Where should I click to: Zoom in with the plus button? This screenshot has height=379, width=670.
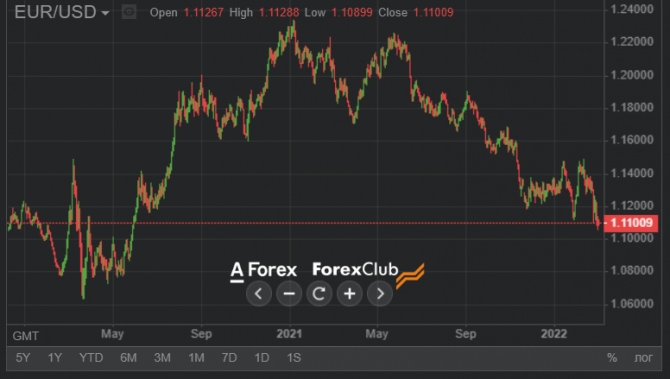click(x=350, y=294)
